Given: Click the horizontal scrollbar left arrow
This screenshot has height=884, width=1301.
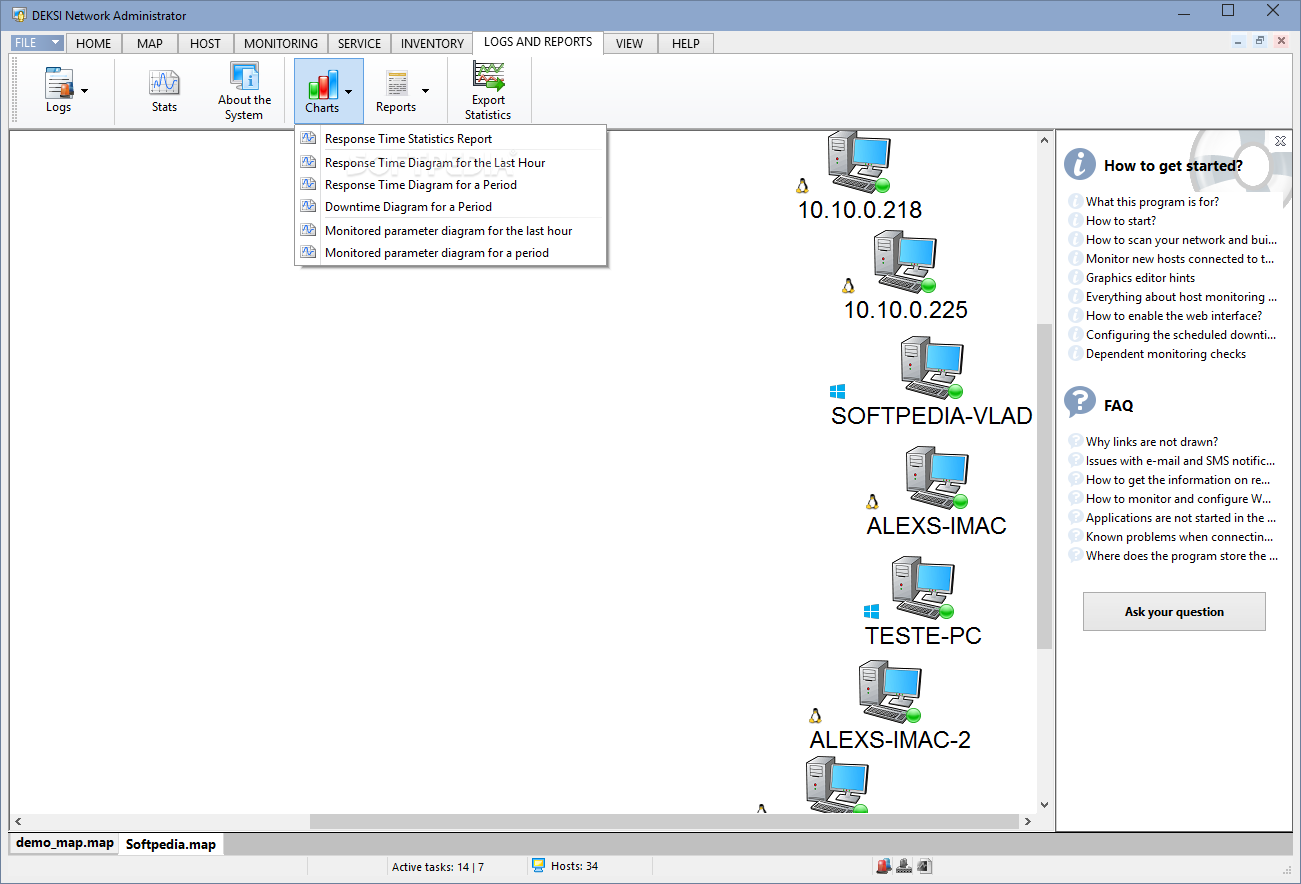Looking at the screenshot, I should [18, 821].
